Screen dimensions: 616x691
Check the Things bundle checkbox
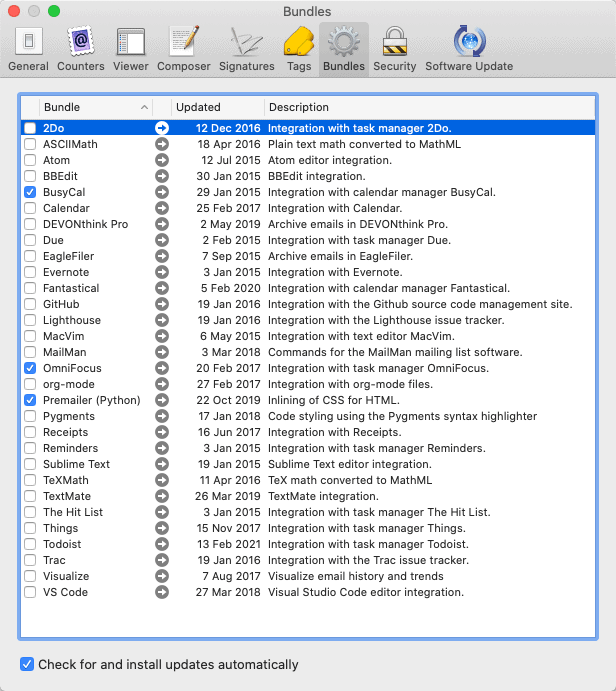pyautogui.click(x=30, y=528)
